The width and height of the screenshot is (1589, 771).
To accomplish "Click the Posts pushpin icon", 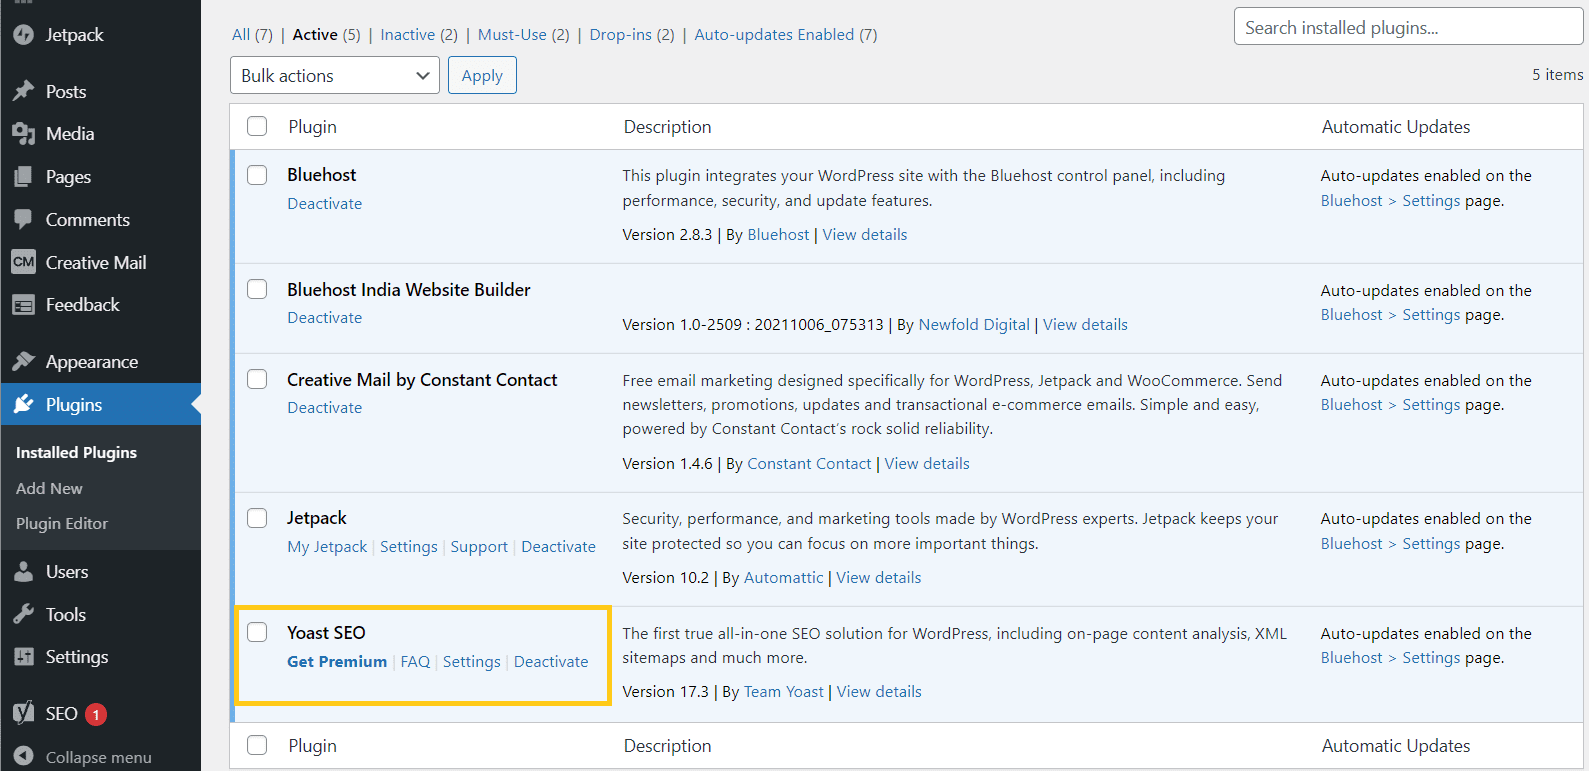I will tap(24, 91).
